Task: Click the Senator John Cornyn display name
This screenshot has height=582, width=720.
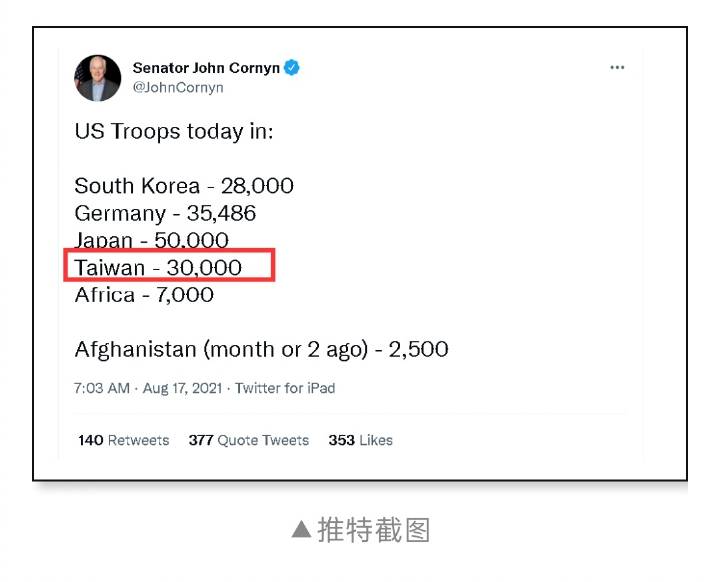Action: (206, 68)
